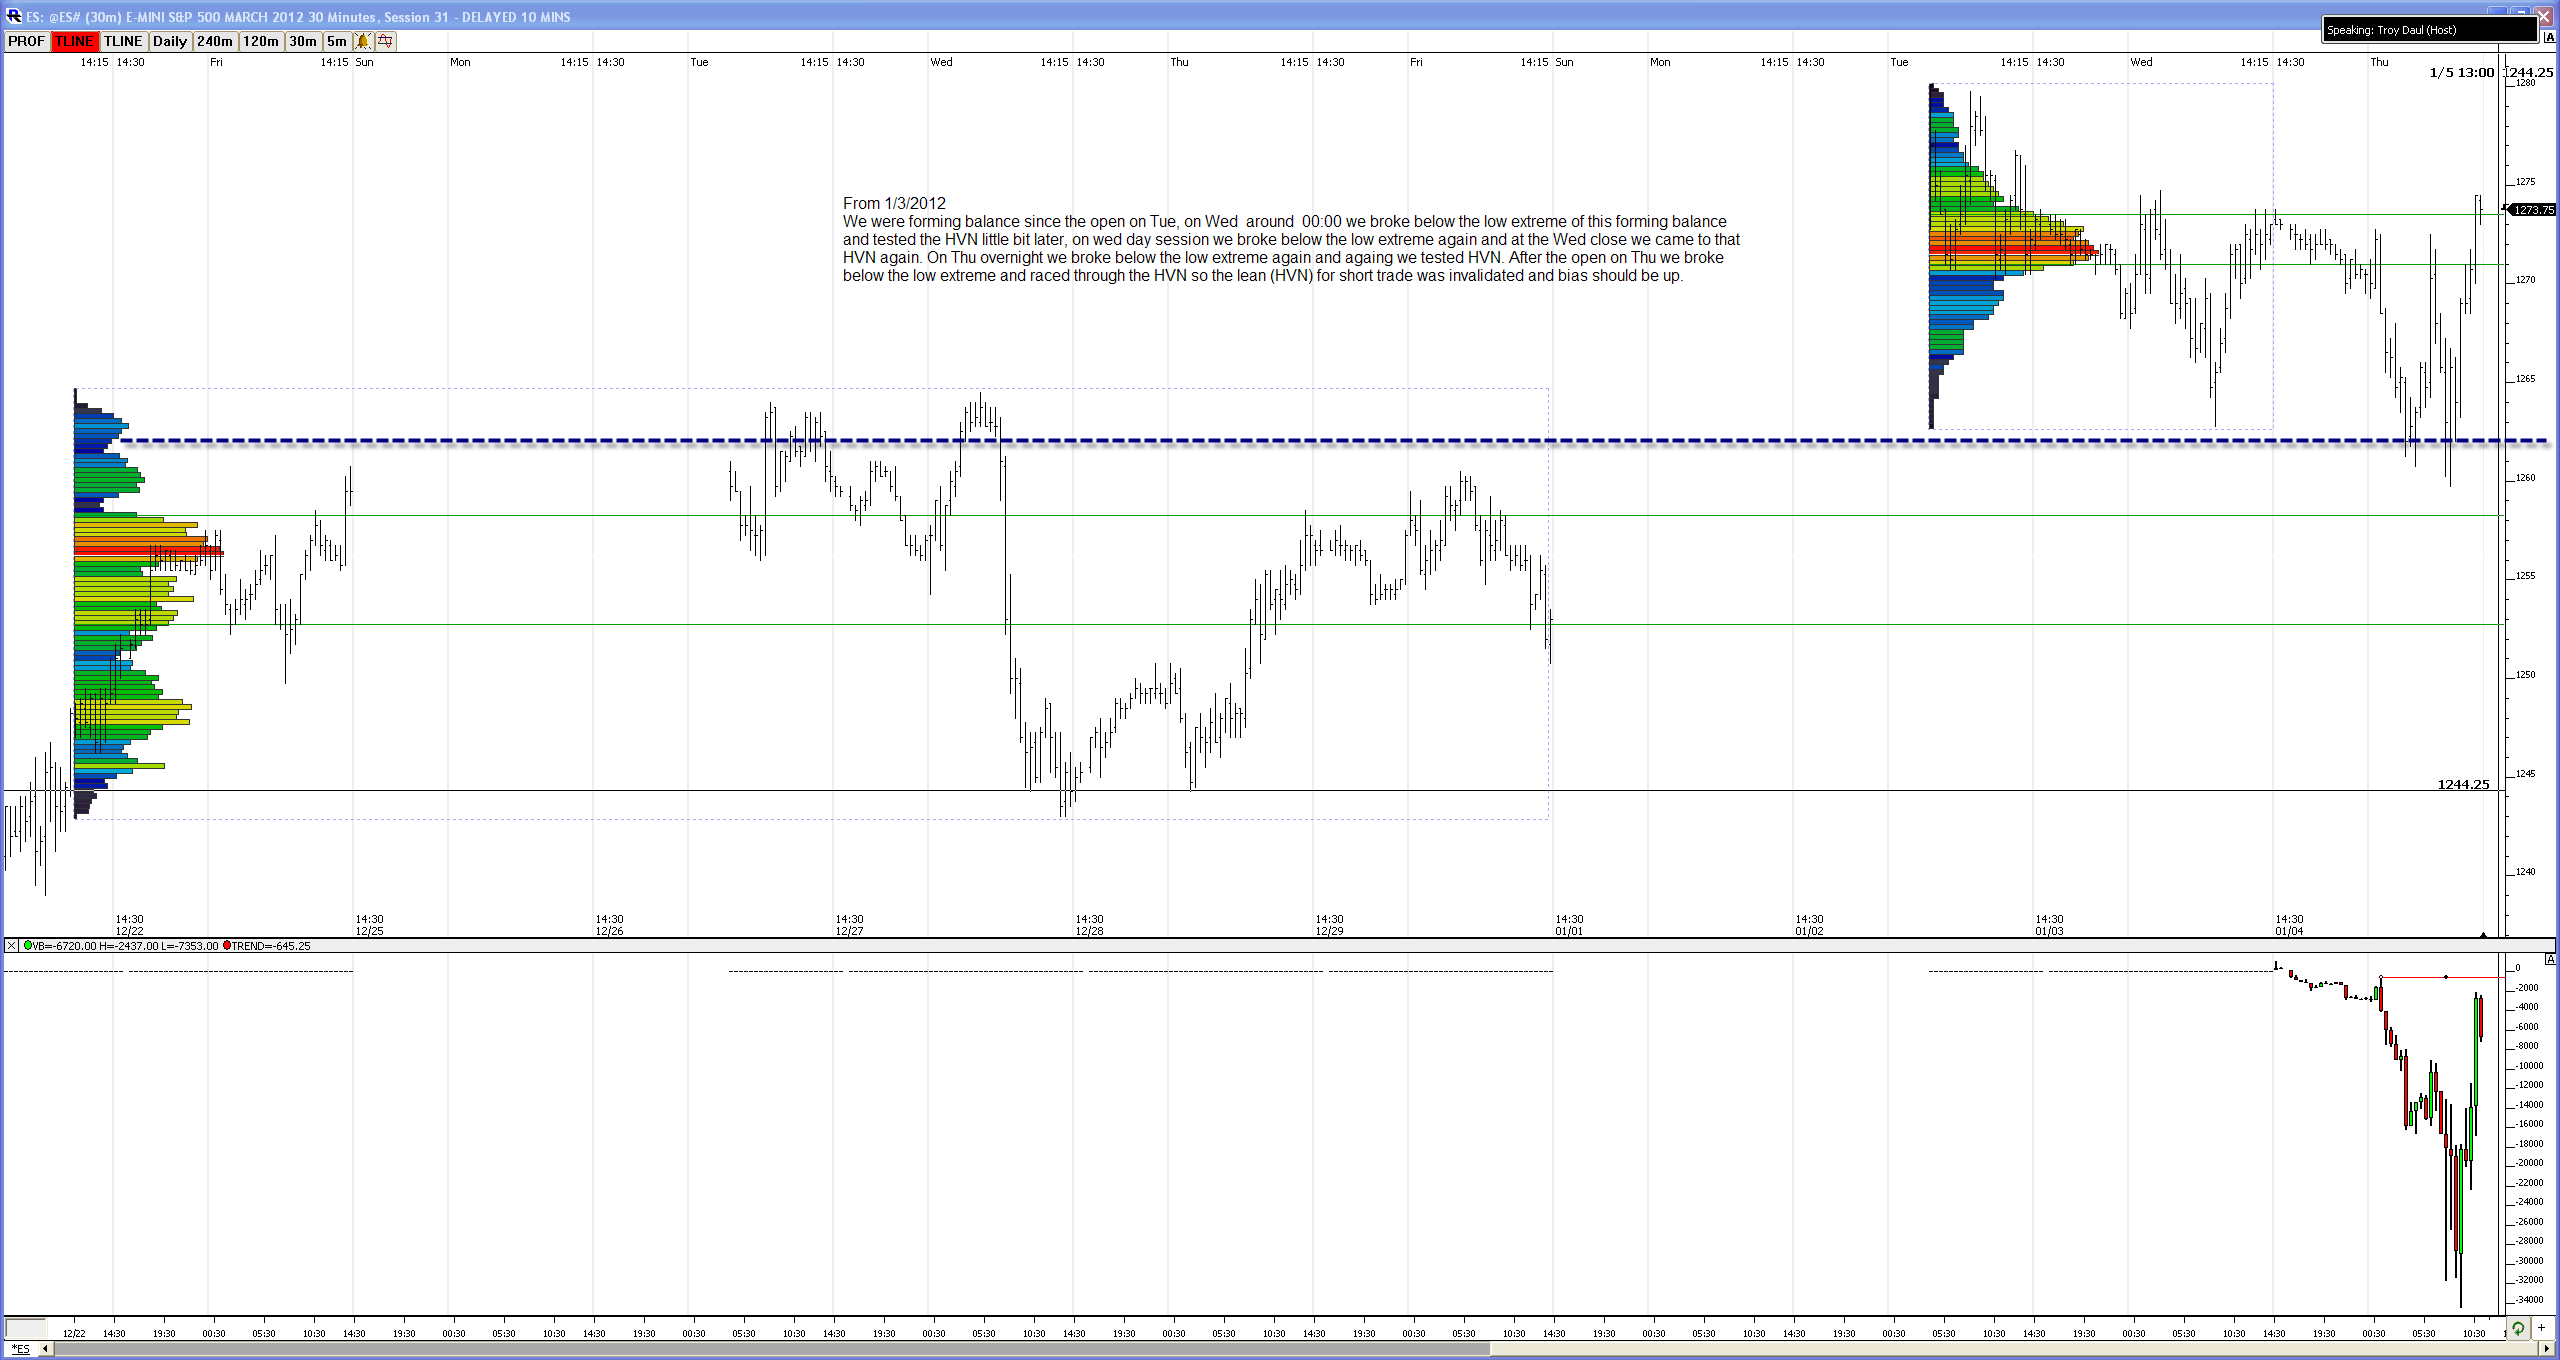Toggle the green VB indicator dot

(28, 945)
